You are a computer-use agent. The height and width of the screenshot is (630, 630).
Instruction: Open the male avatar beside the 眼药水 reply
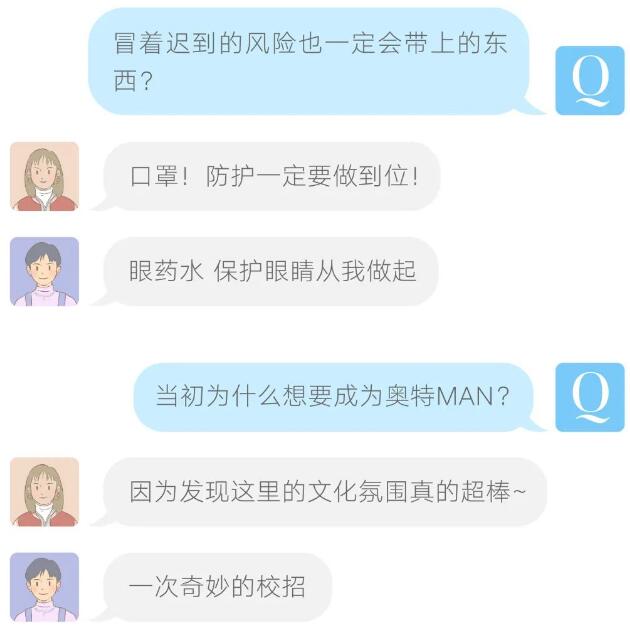pyautogui.click(x=44, y=272)
